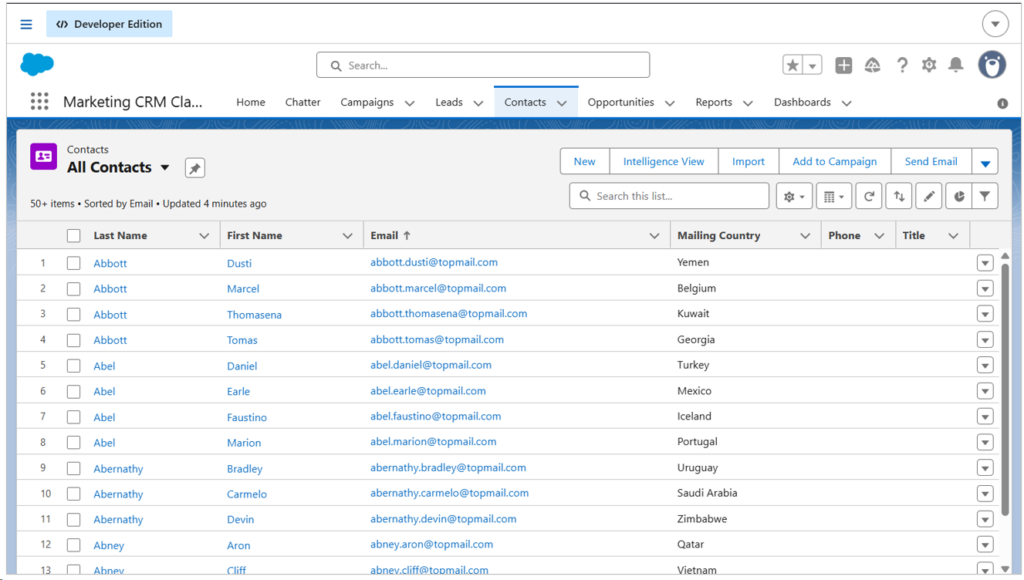Click the Salesforce cloud logo
The width and height of the screenshot is (1024, 580).
[x=37, y=65]
